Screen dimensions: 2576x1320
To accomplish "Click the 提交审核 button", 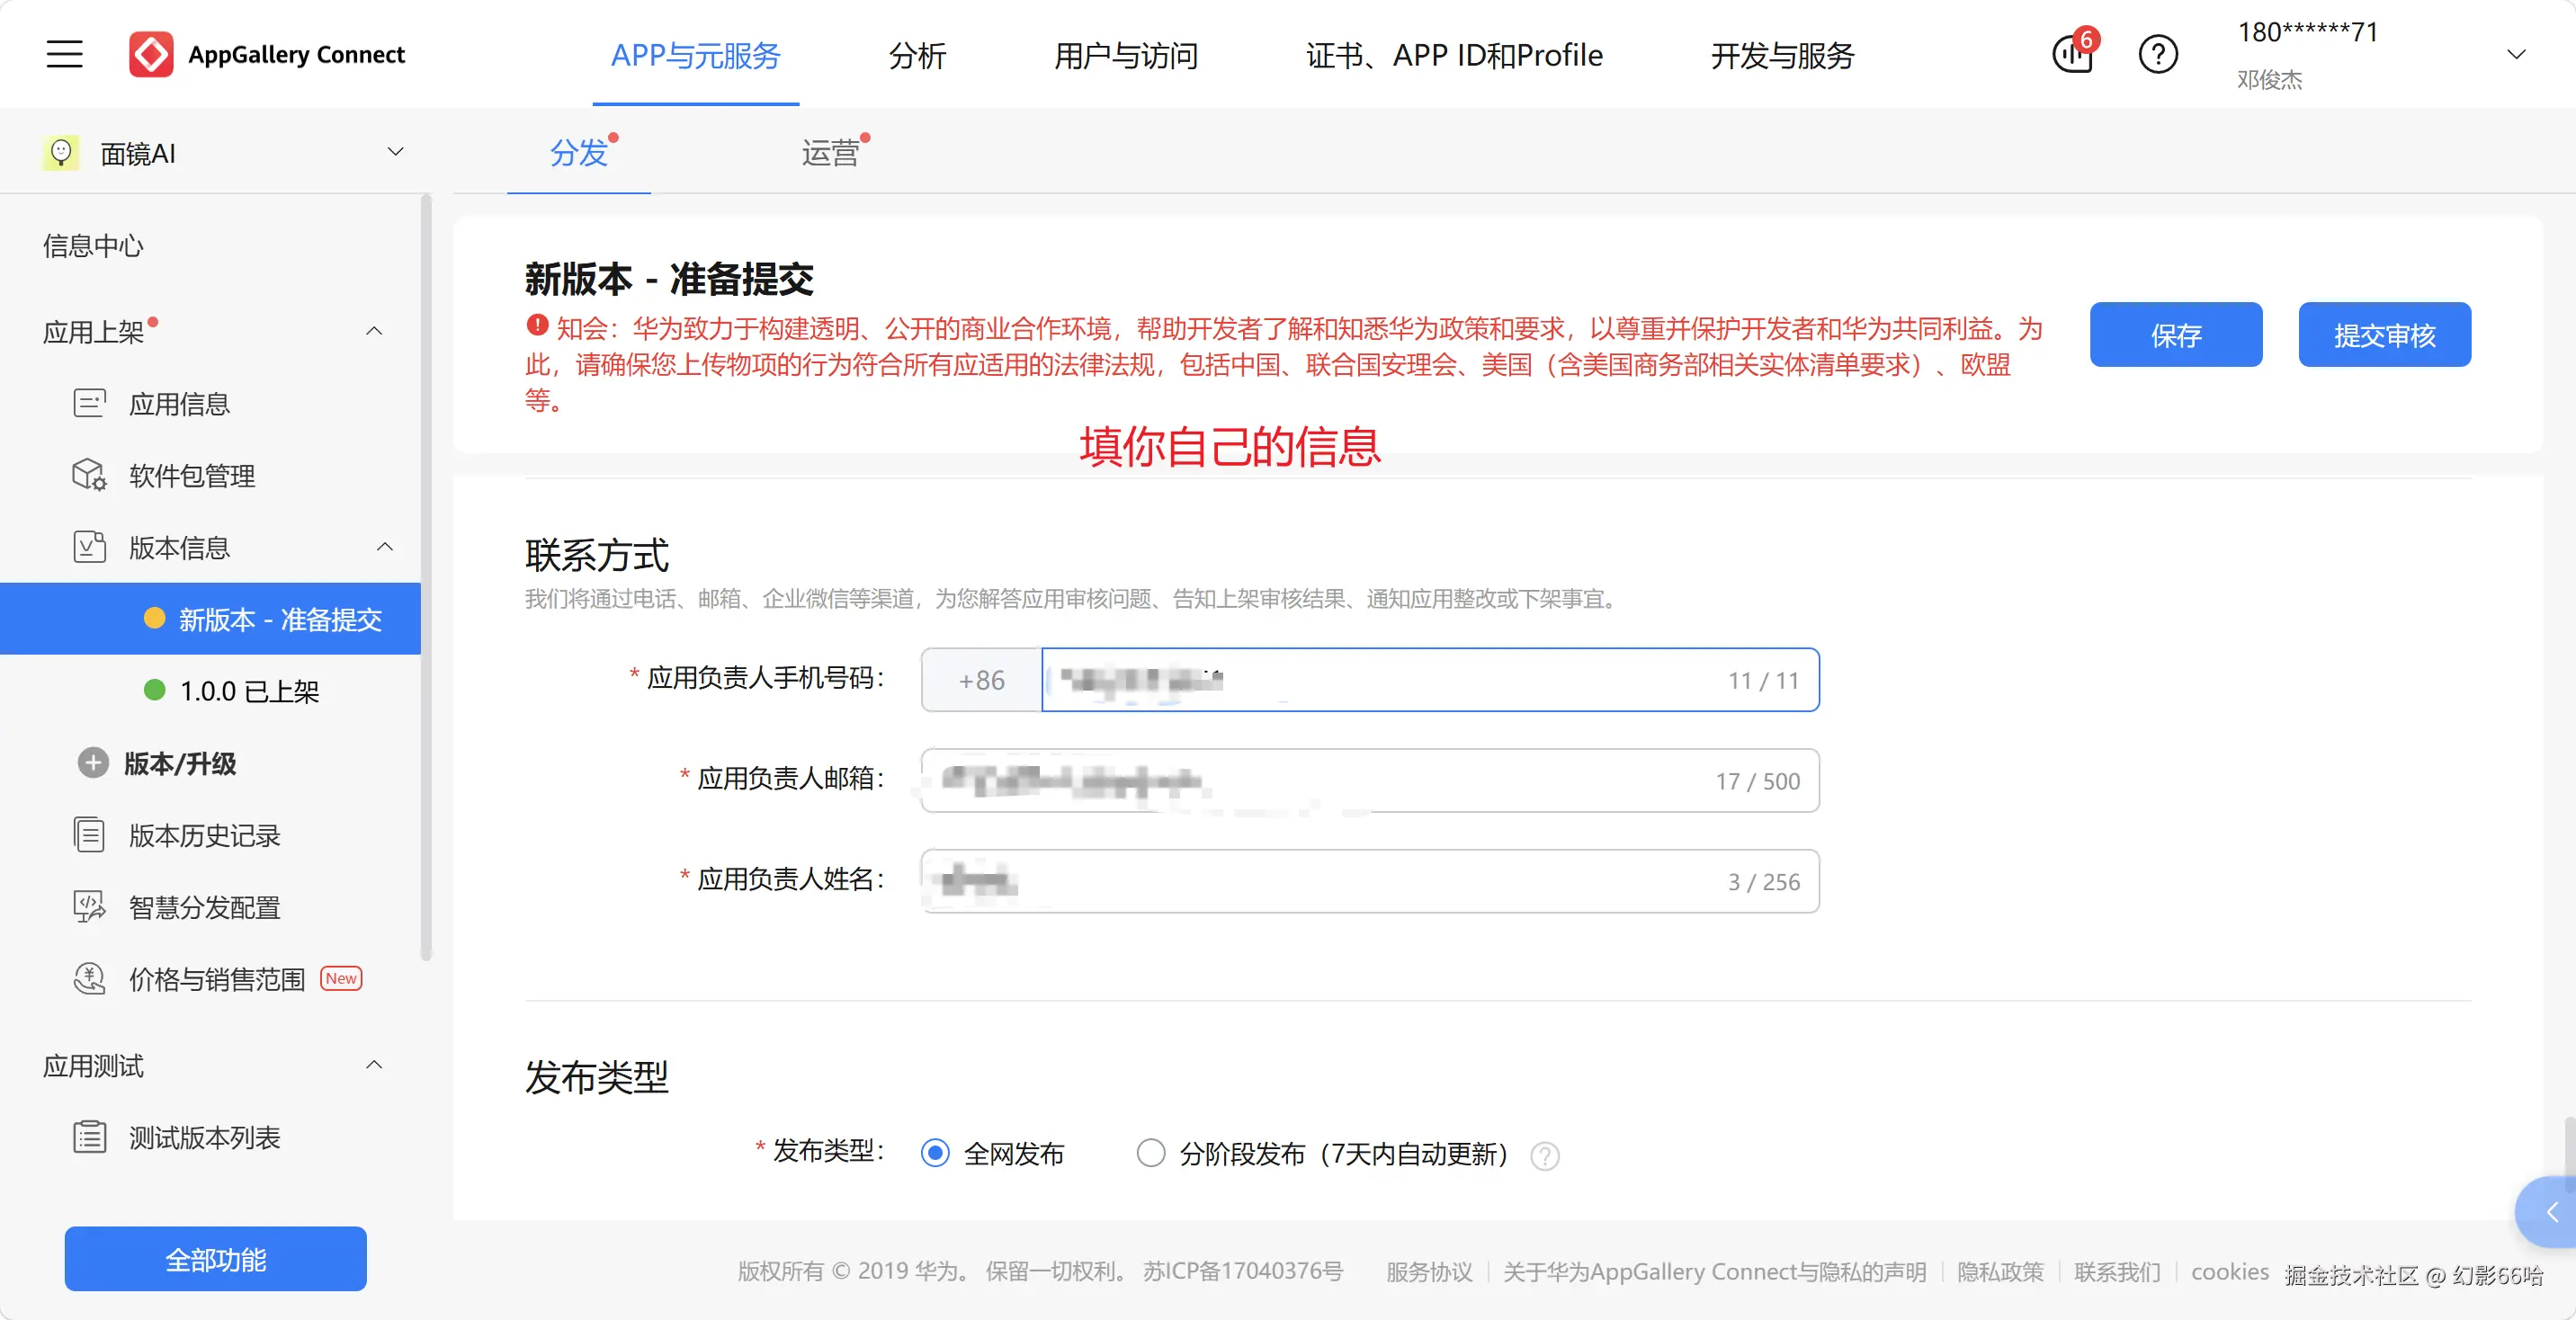I will [2385, 335].
